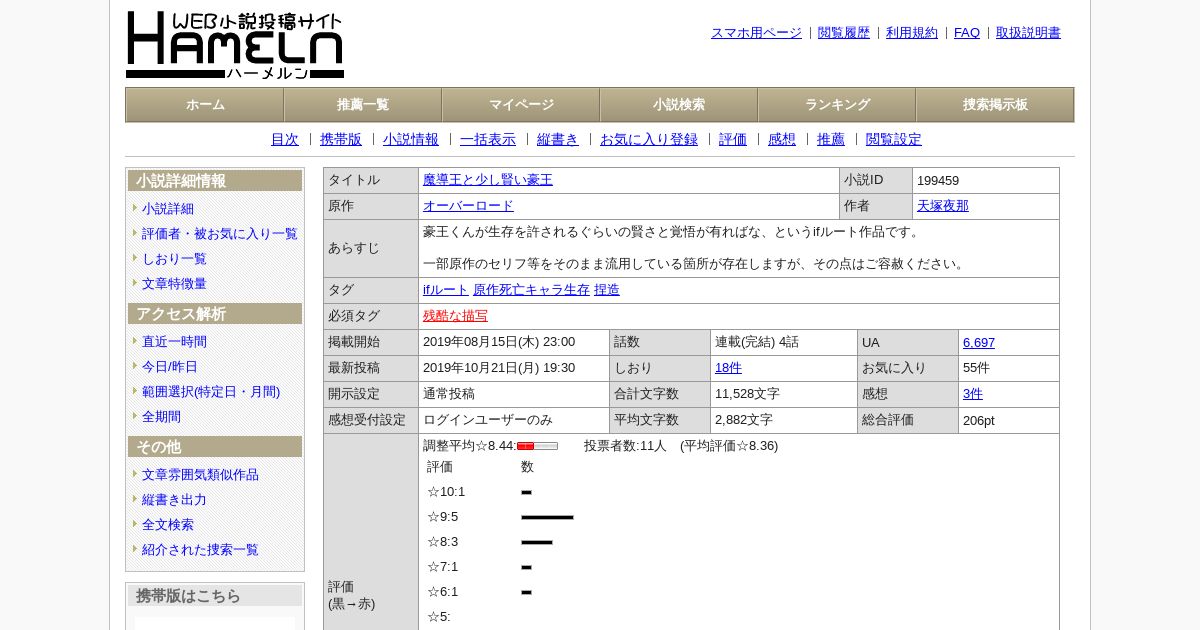This screenshot has height=630, width=1200.
Task: Open 推薦 in the submenu
Action: (831, 140)
